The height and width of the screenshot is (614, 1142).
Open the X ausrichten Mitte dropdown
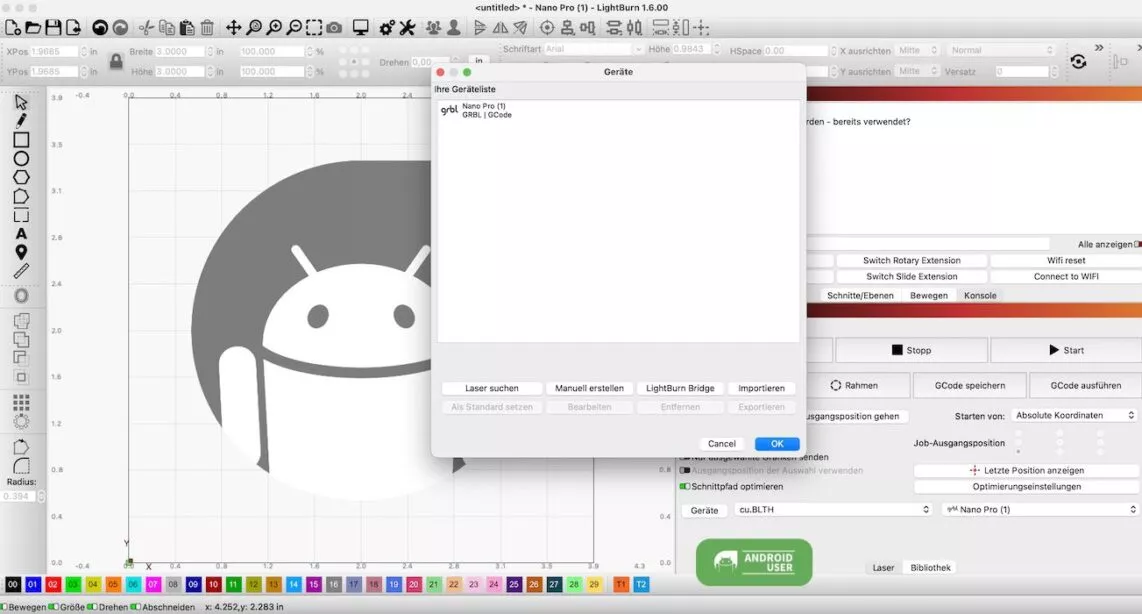[x=918, y=50]
